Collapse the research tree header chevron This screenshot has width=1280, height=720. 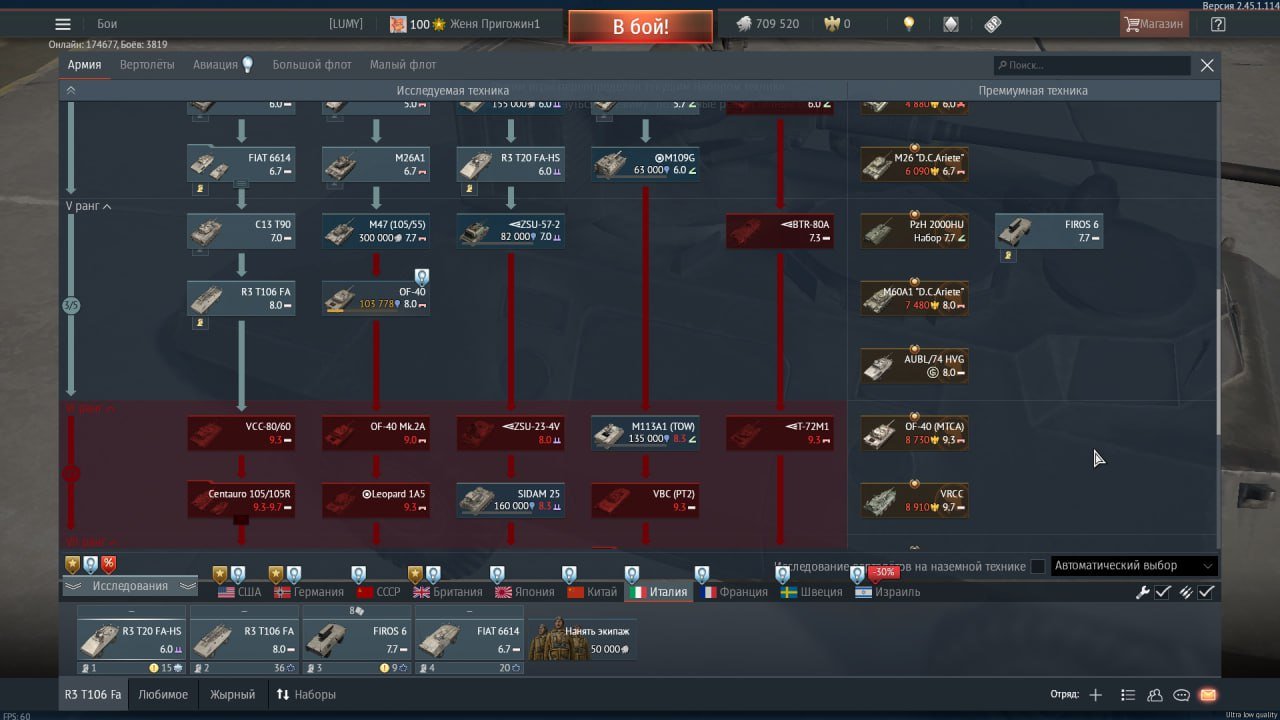(71, 90)
